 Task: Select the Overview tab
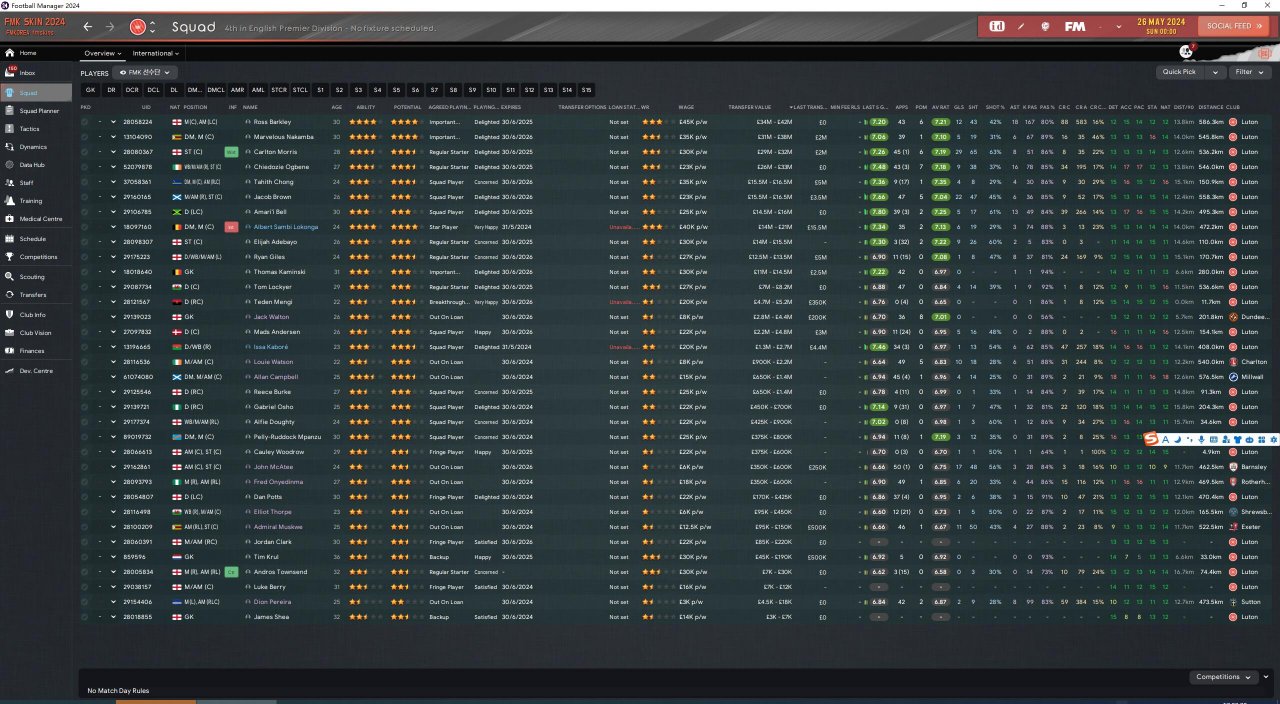tap(101, 53)
